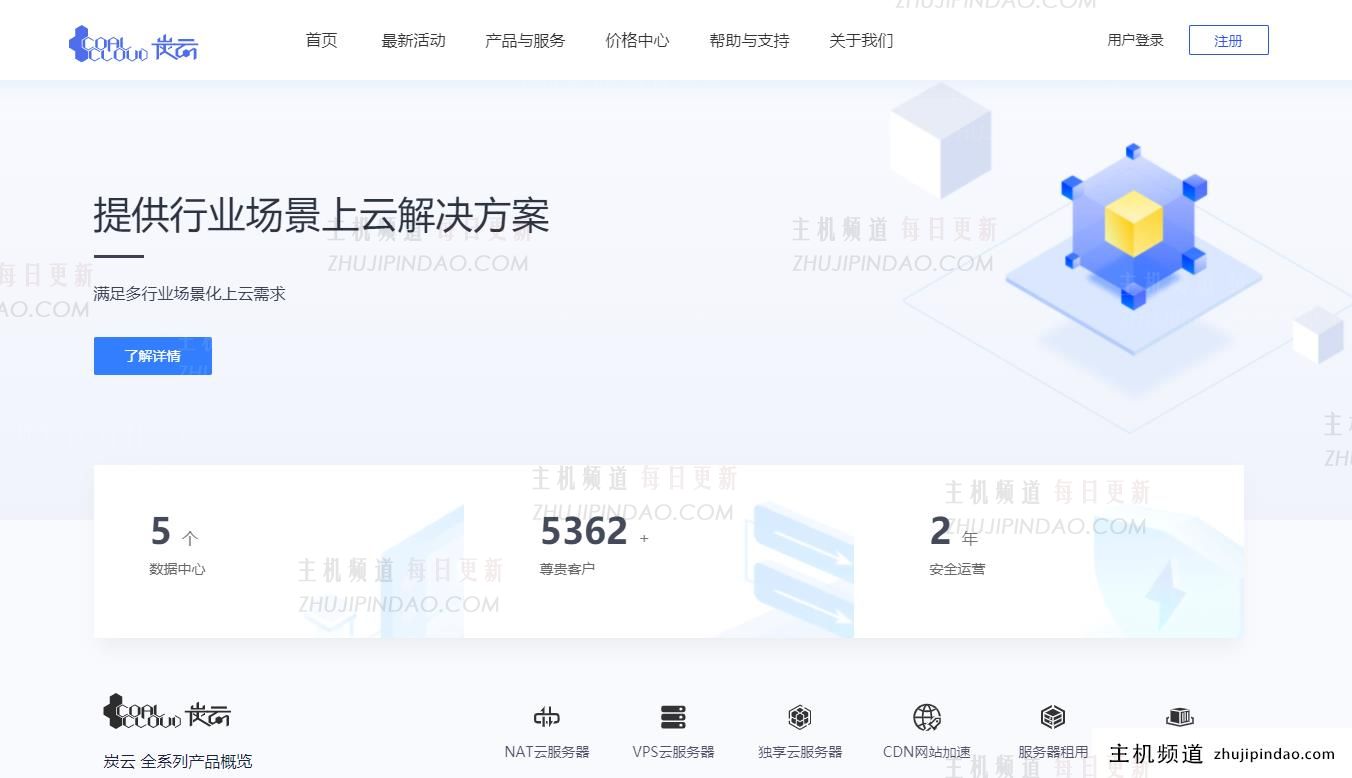The height and width of the screenshot is (778, 1352).
Task: Open the 首页 menu item
Action: tap(321, 41)
